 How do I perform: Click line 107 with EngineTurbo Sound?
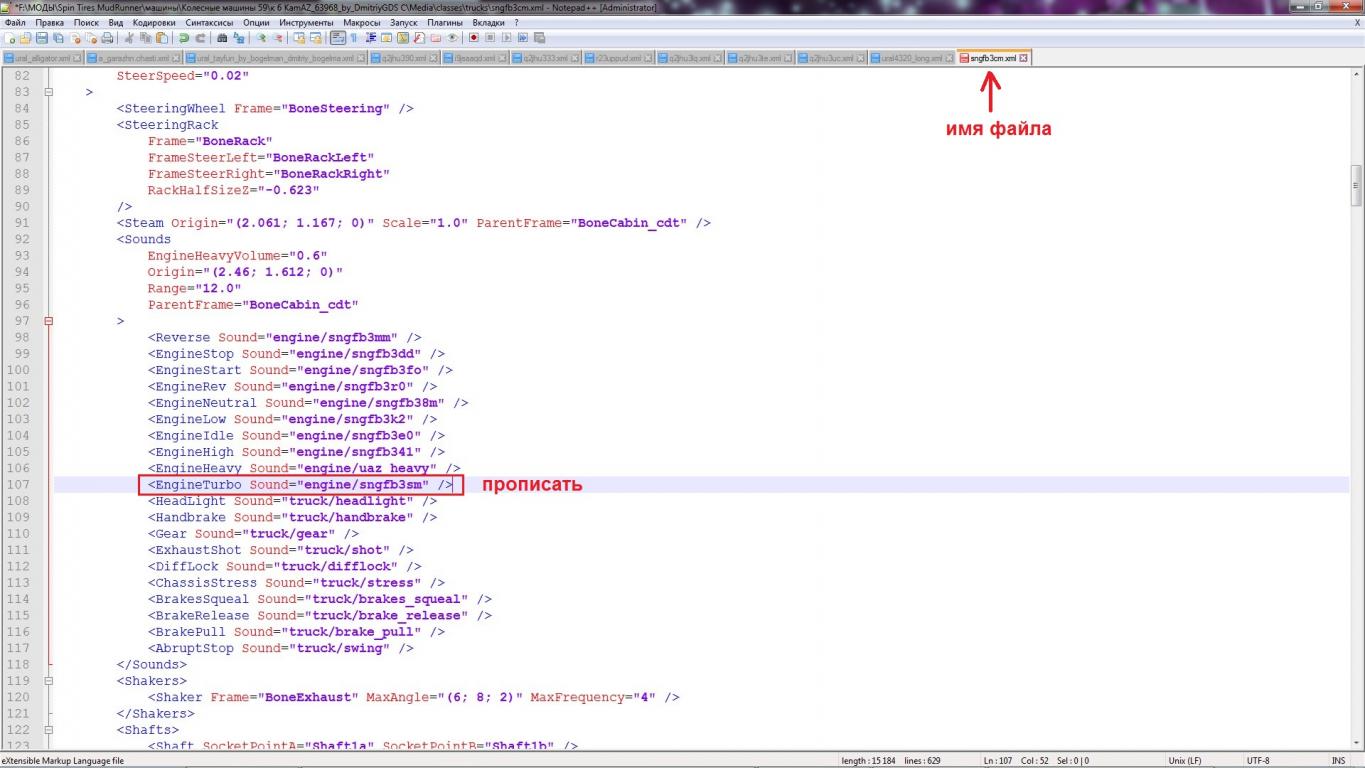pos(300,485)
